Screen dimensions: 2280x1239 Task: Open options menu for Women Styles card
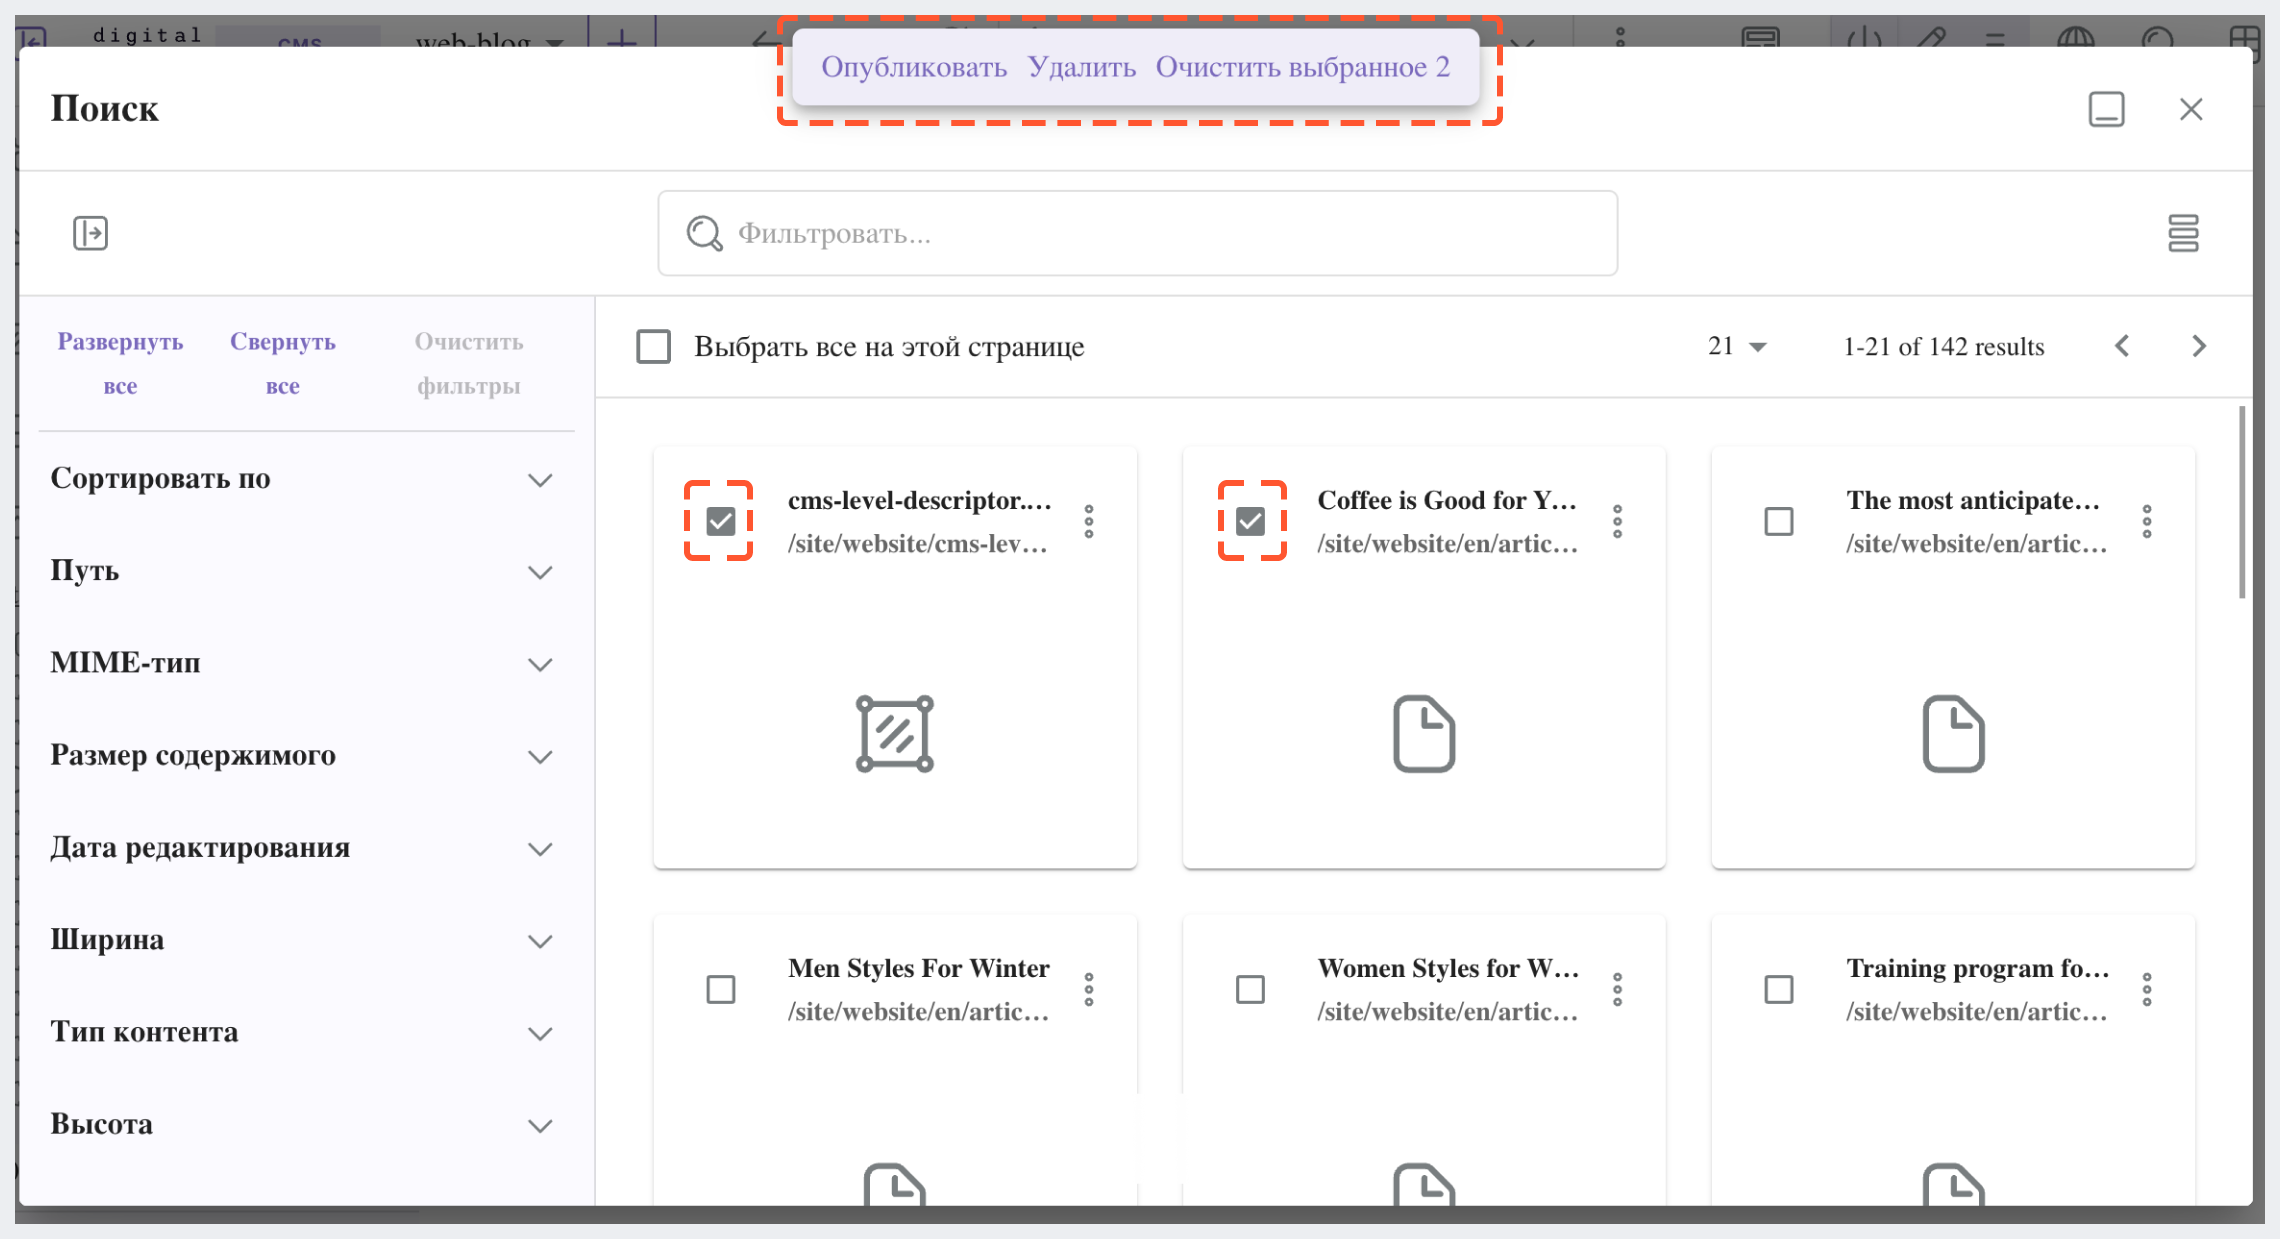[x=1617, y=989]
